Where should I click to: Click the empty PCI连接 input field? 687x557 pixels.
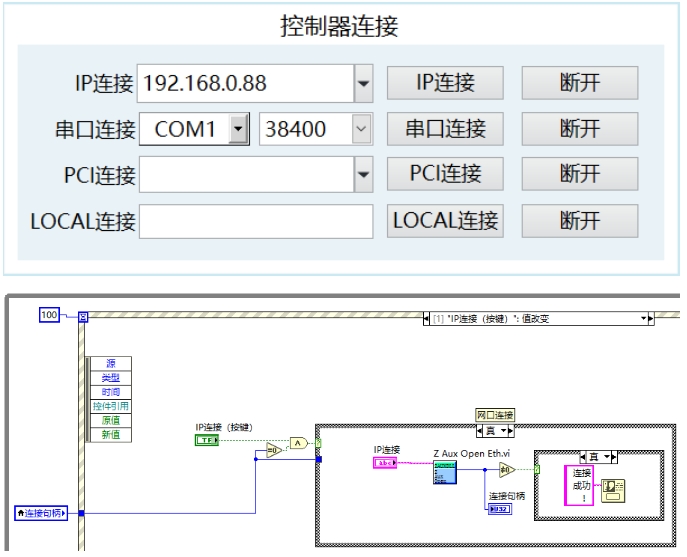[247, 174]
